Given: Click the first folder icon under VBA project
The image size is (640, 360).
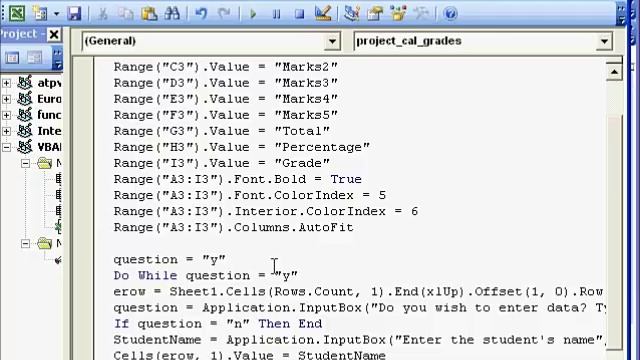Looking at the screenshot, I should 44,163.
